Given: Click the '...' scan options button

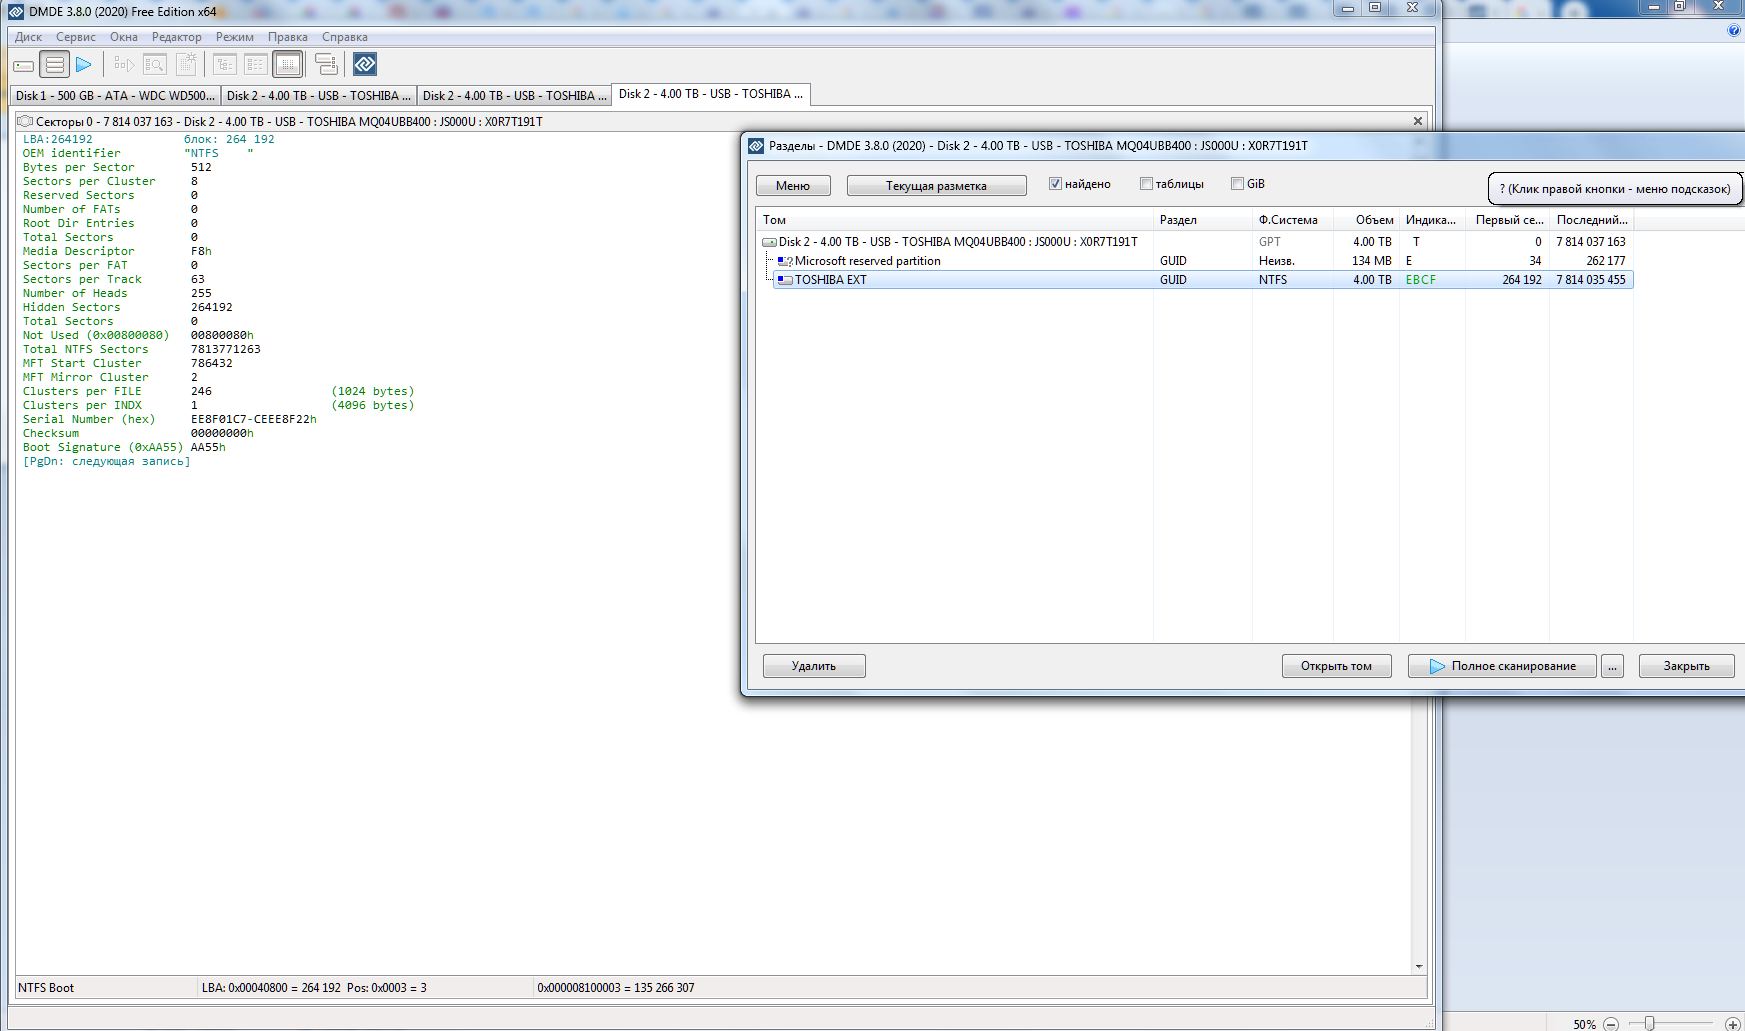Looking at the screenshot, I should point(1612,666).
